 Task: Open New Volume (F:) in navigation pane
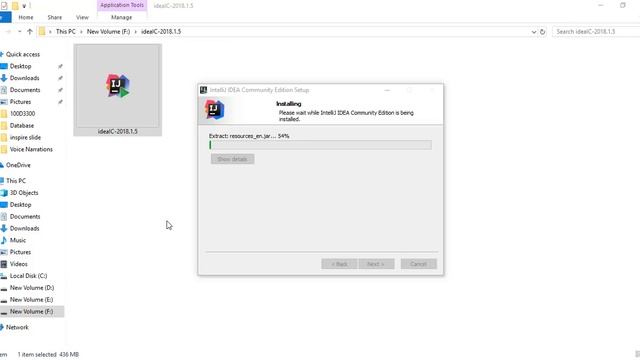31,311
